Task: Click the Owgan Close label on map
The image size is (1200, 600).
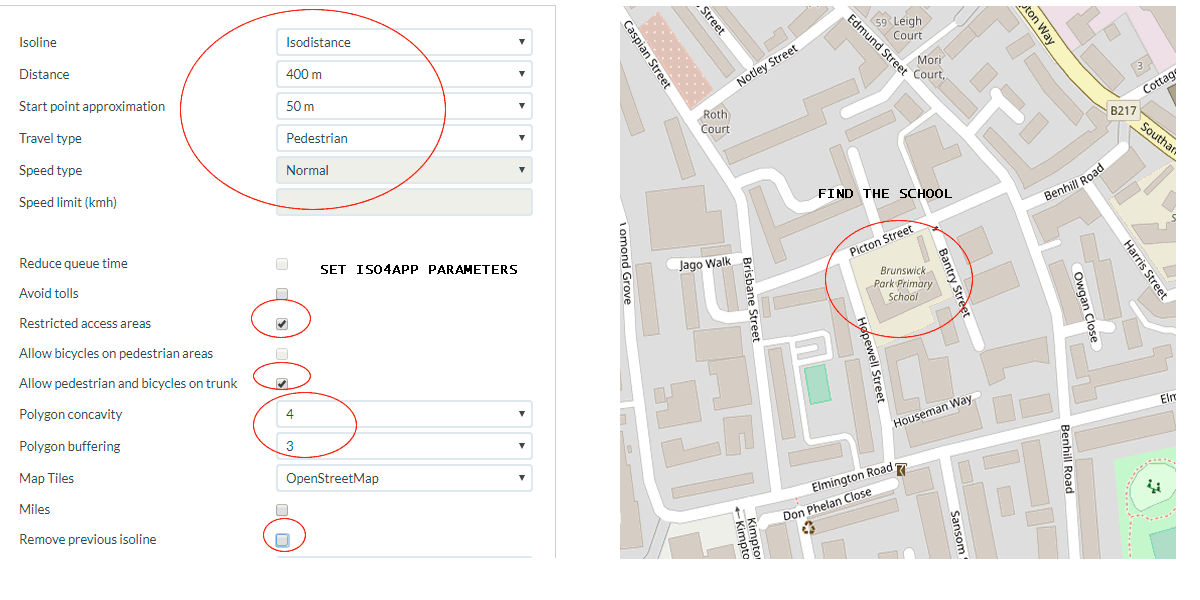Action: tap(1085, 308)
